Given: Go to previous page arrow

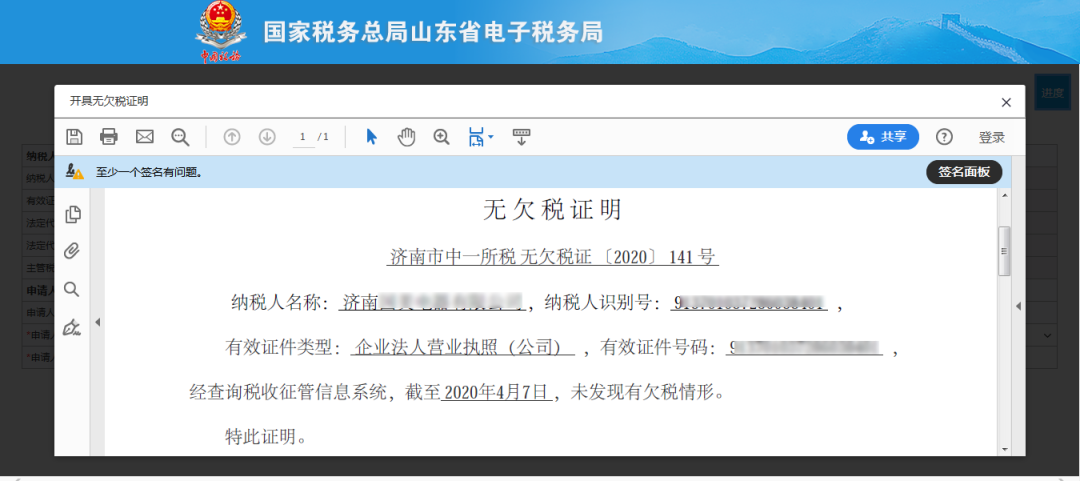Looking at the screenshot, I should pos(232,136).
